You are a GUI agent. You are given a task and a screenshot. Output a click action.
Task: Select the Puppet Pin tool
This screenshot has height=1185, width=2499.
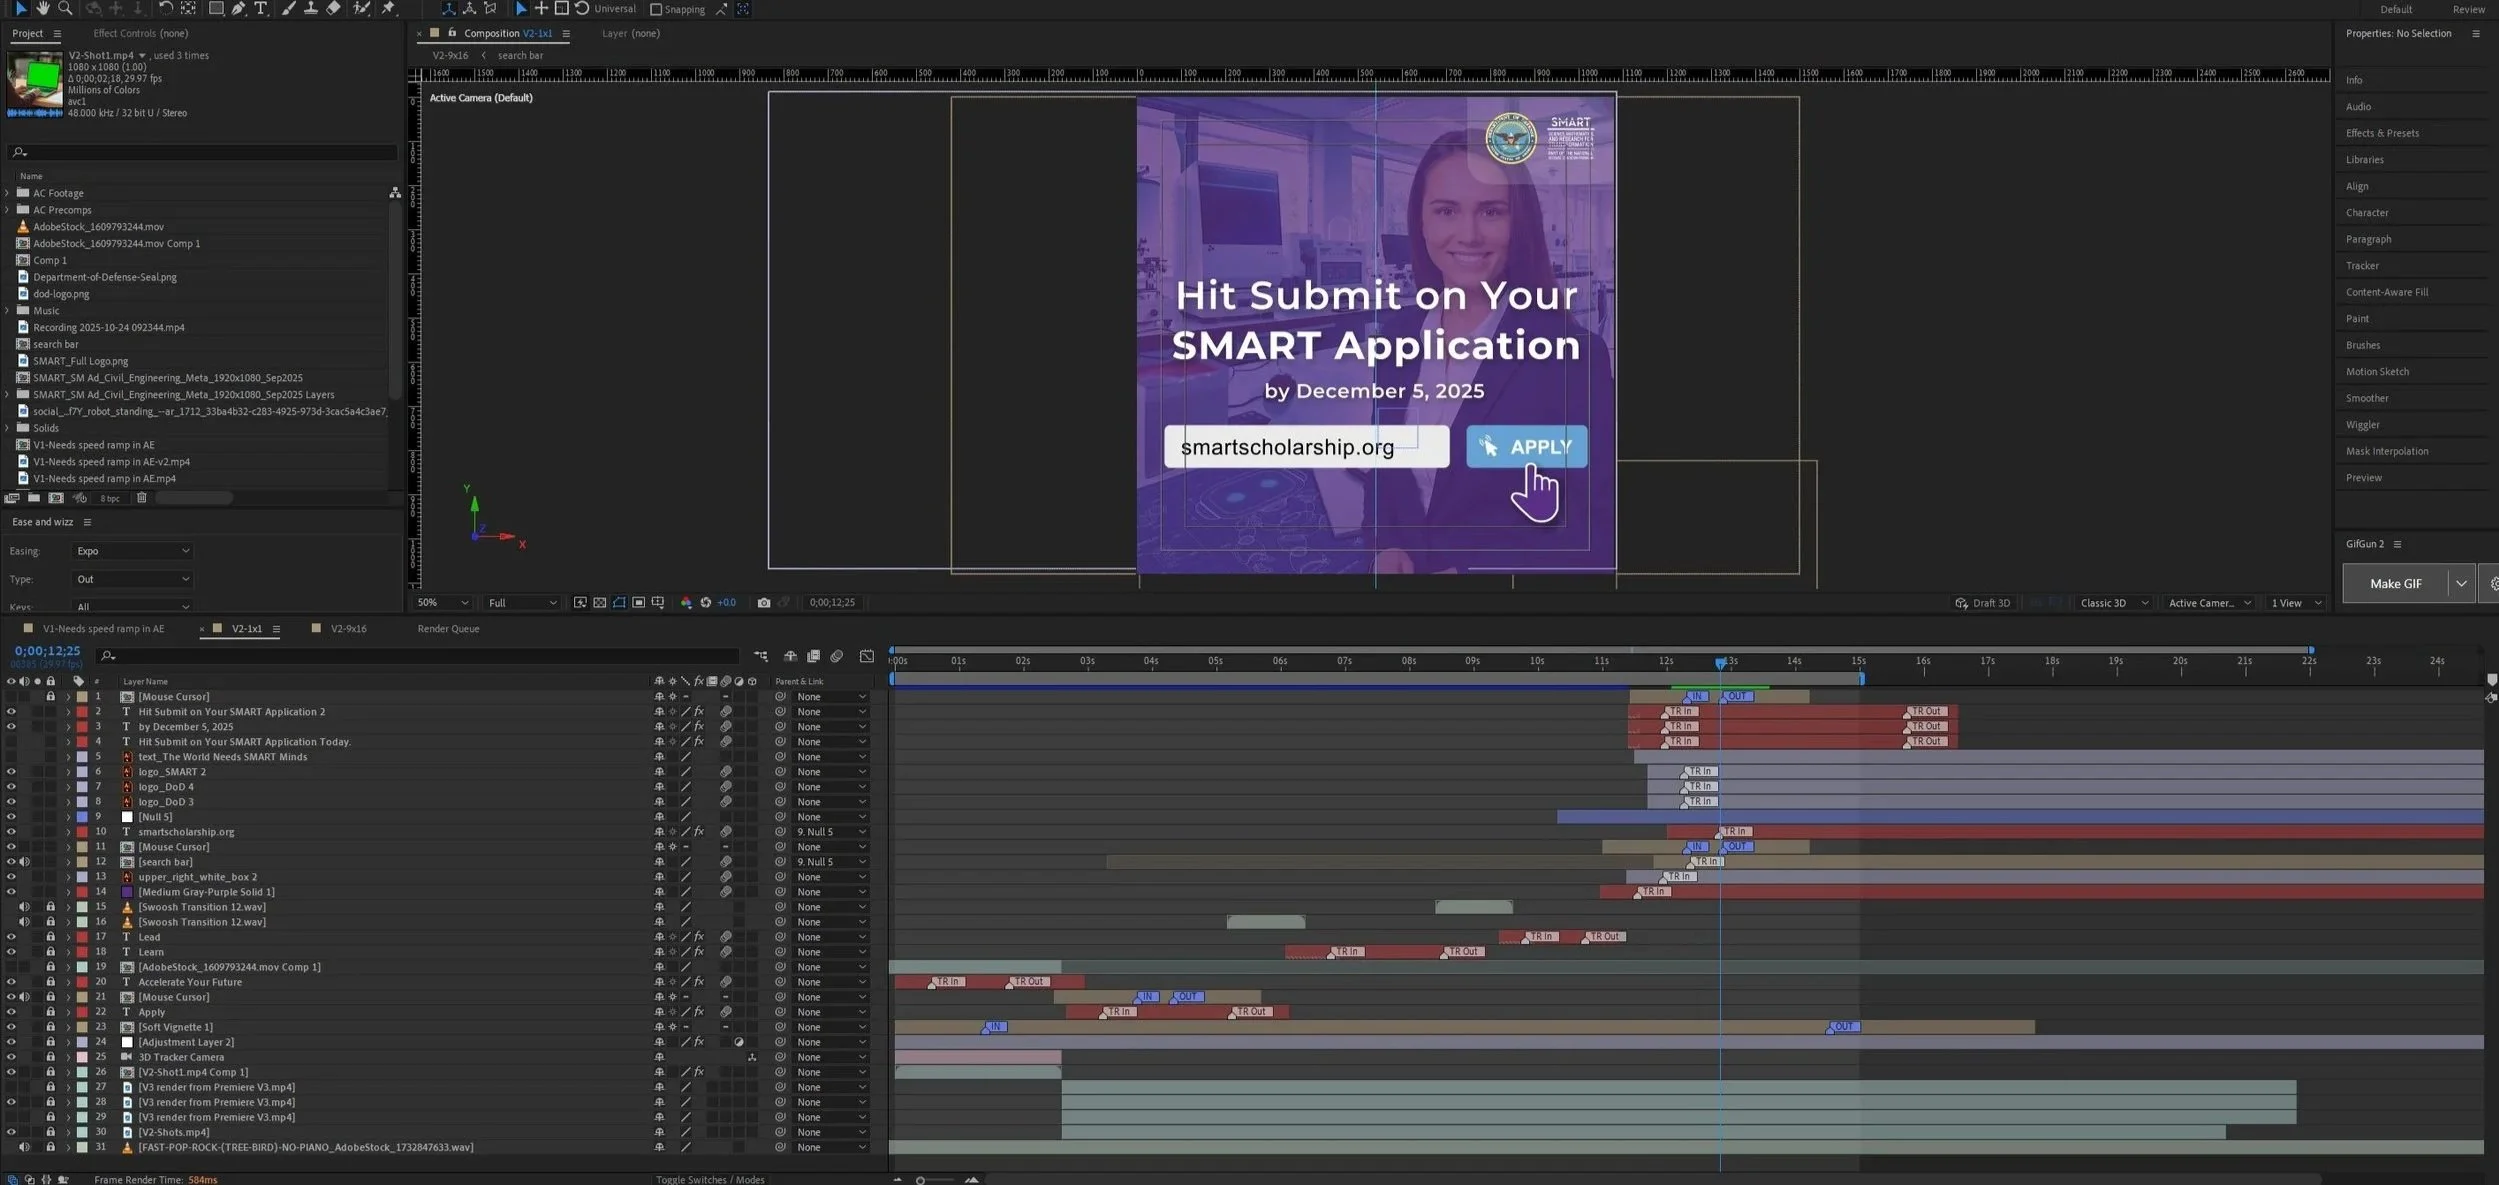click(x=388, y=8)
